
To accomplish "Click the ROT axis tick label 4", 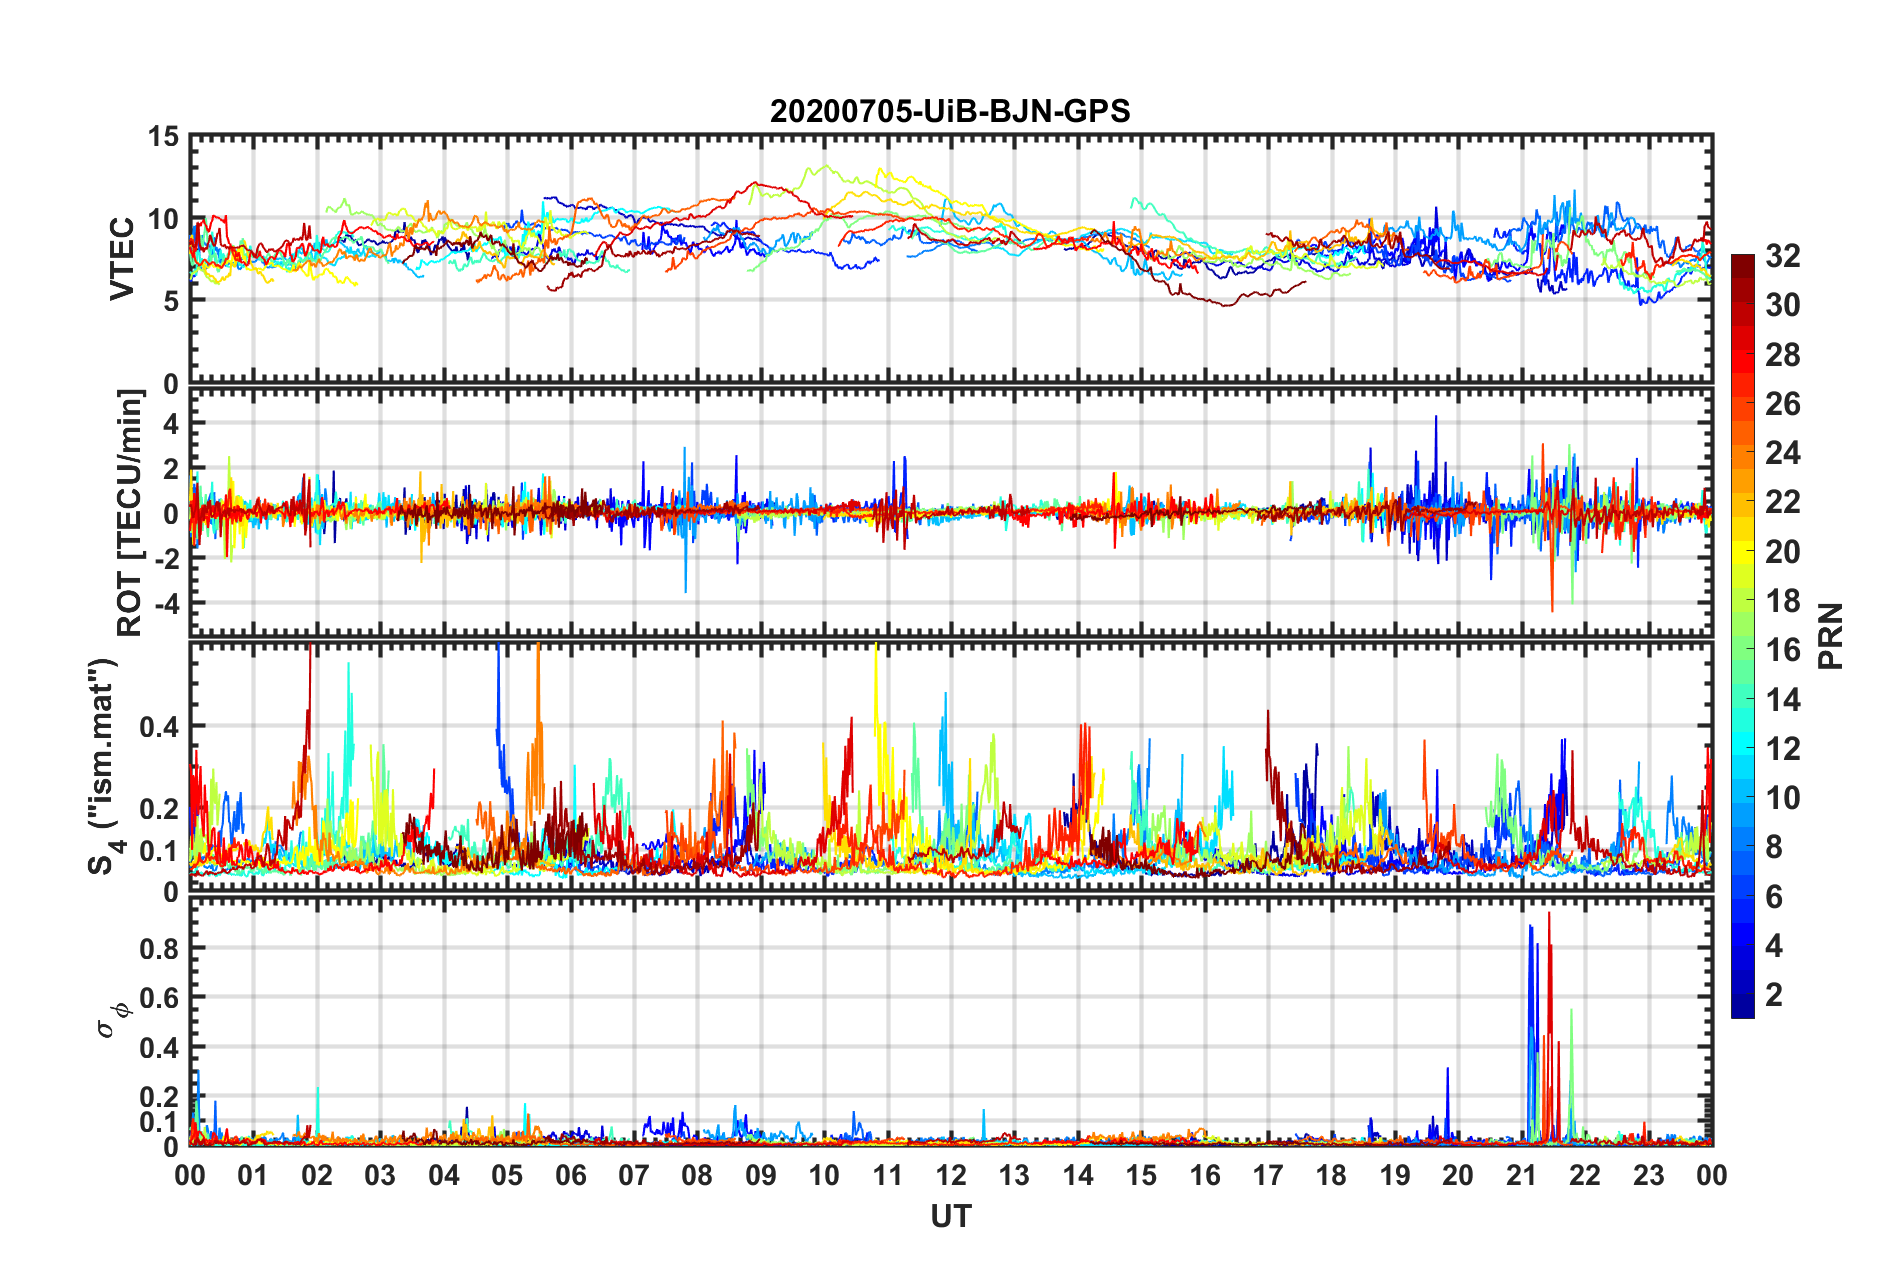I will pyautogui.click(x=171, y=424).
